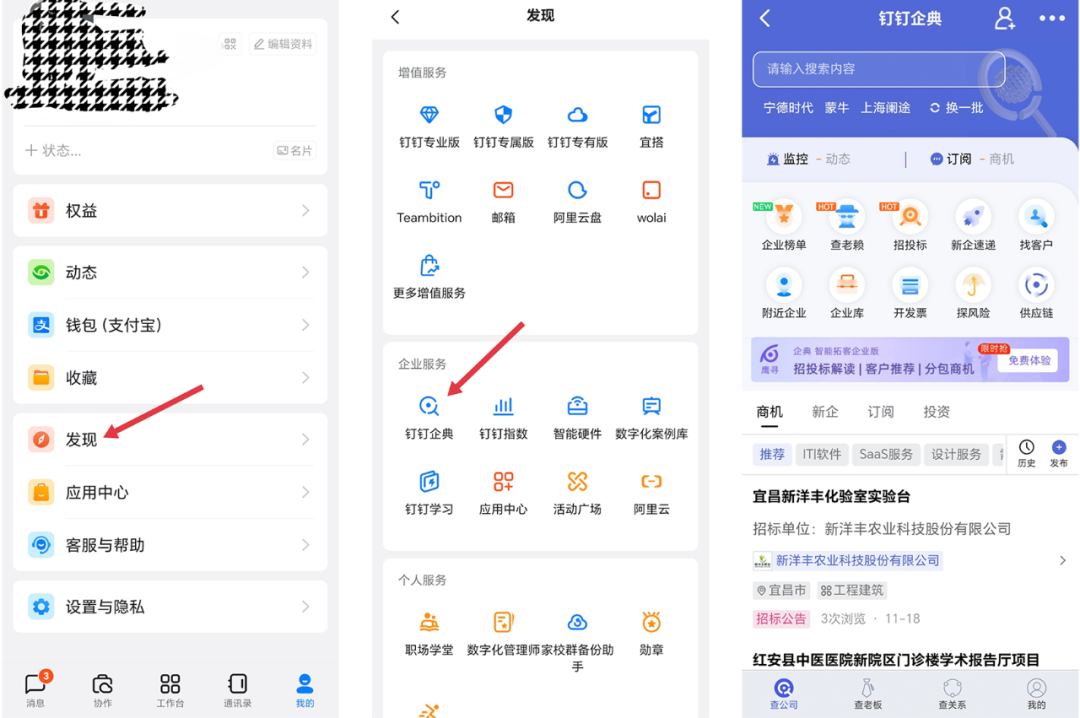Image resolution: width=1080 pixels, height=718 pixels.
Task: Open 阿里云盘 icon
Action: (577, 202)
